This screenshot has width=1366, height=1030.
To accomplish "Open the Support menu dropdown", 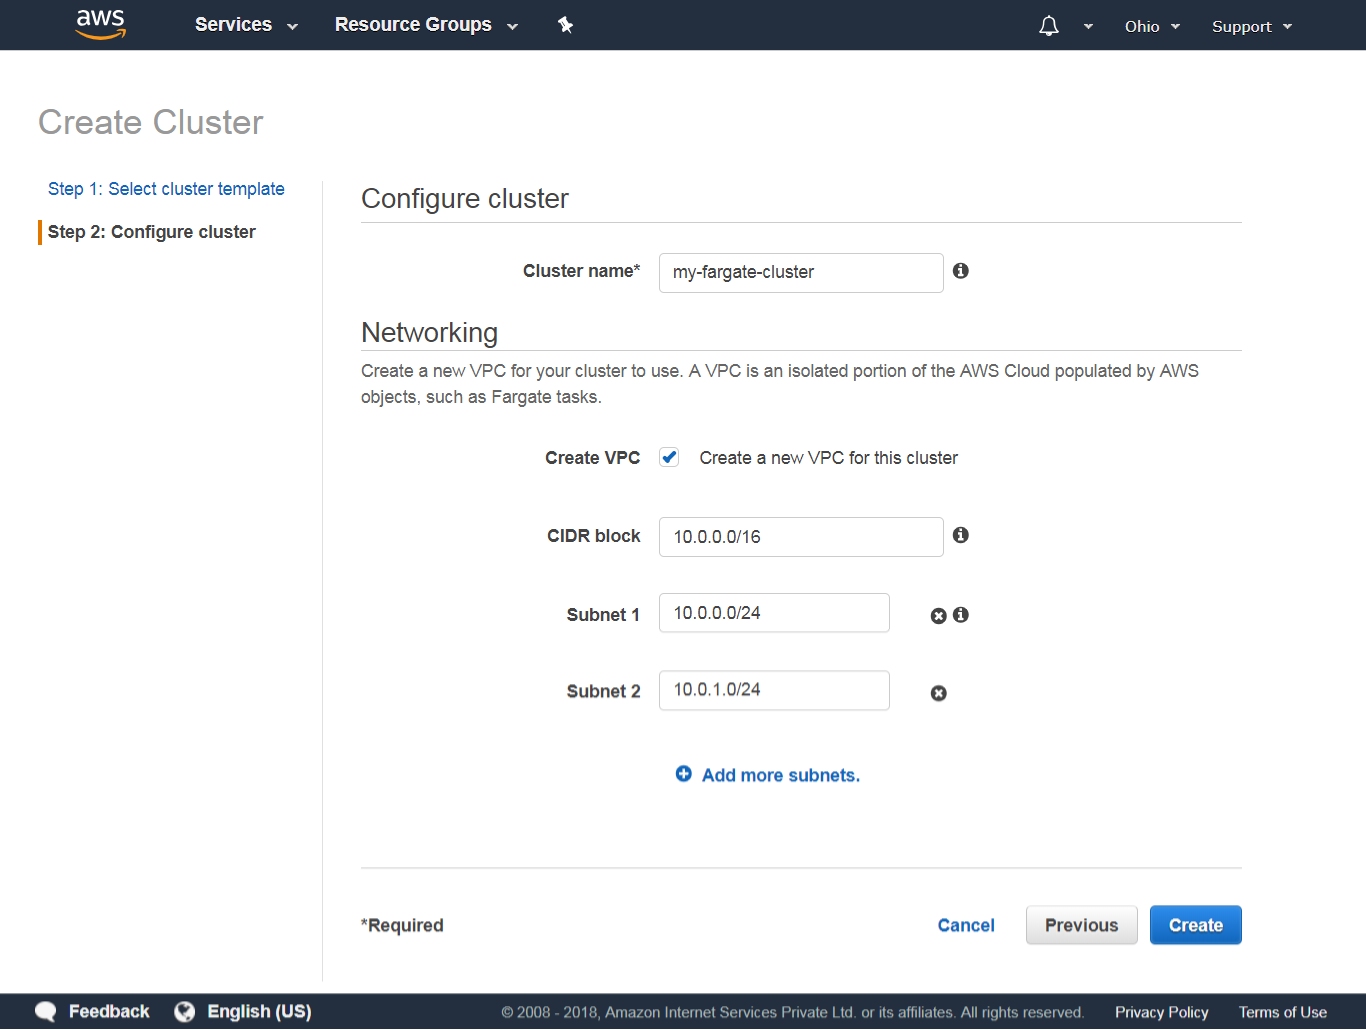I will [1252, 27].
